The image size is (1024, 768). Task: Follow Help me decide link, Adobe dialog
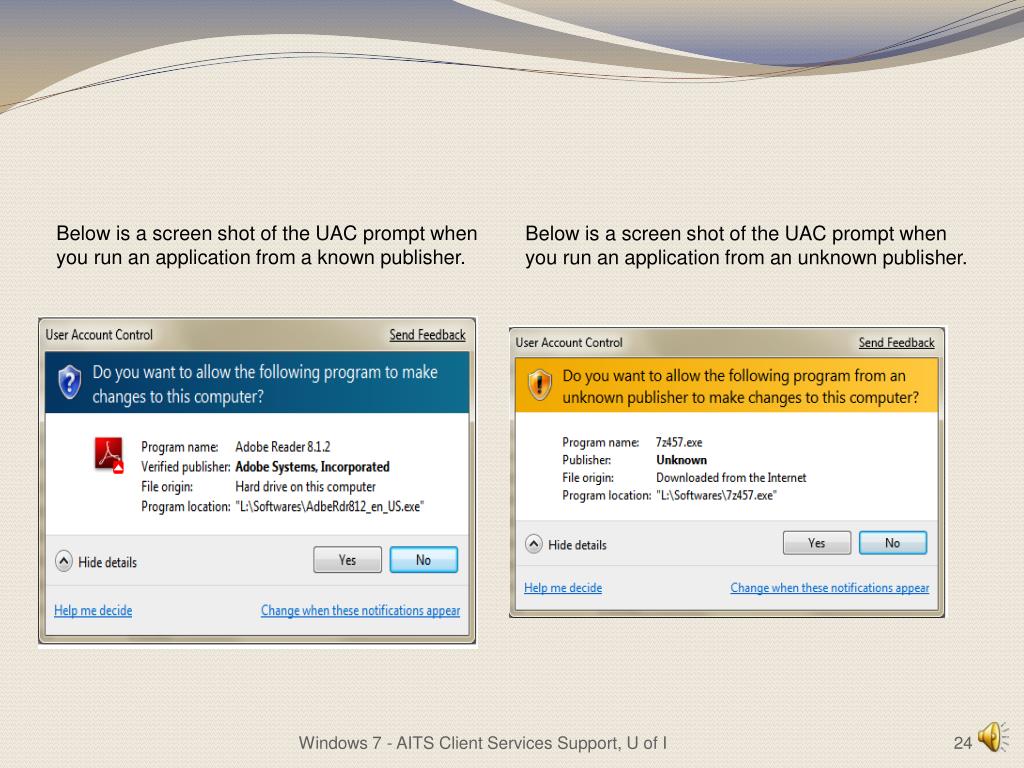93,610
